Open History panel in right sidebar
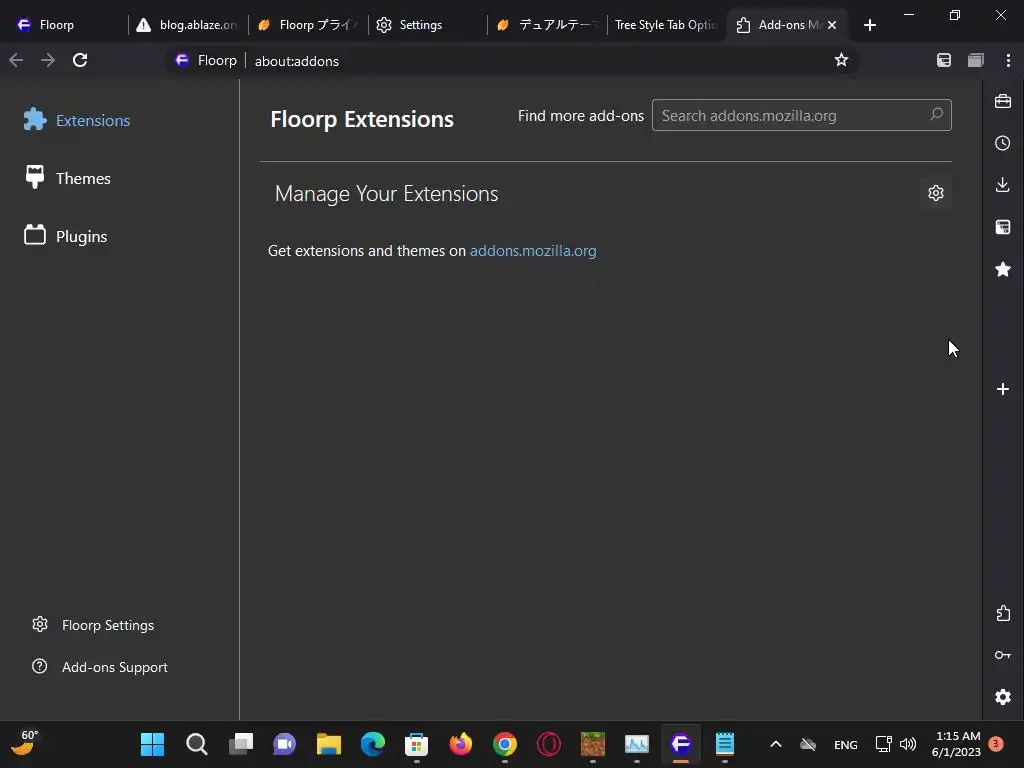The image size is (1024, 768). coord(1003,143)
